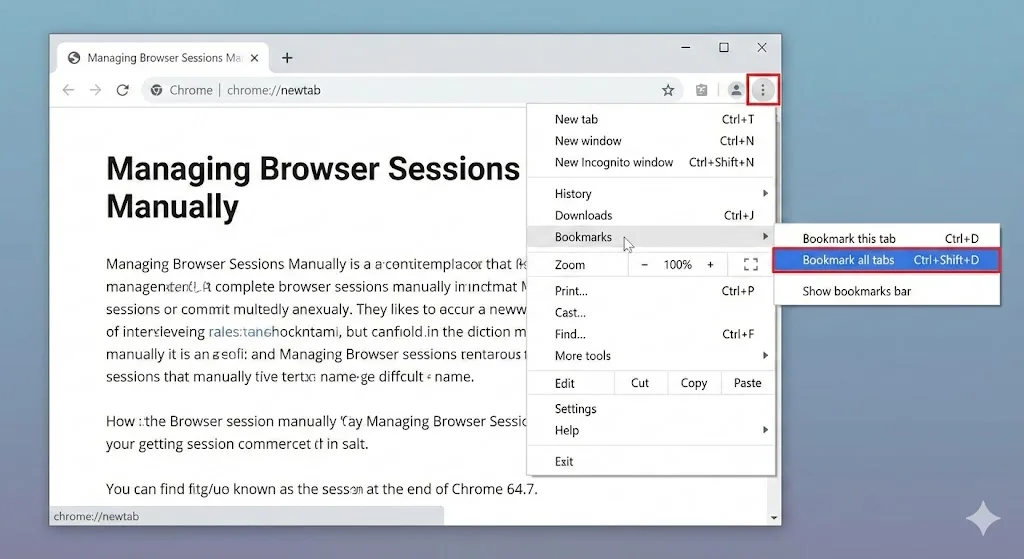The image size is (1024, 559).
Task: Click the Paste button in Edit row
Action: pyautogui.click(x=748, y=383)
